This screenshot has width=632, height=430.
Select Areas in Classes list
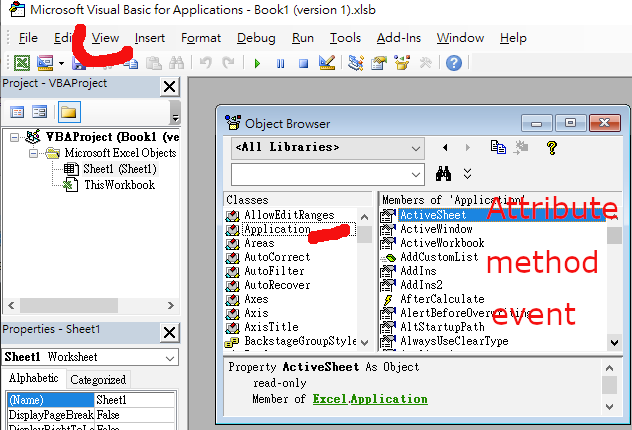(x=259, y=243)
